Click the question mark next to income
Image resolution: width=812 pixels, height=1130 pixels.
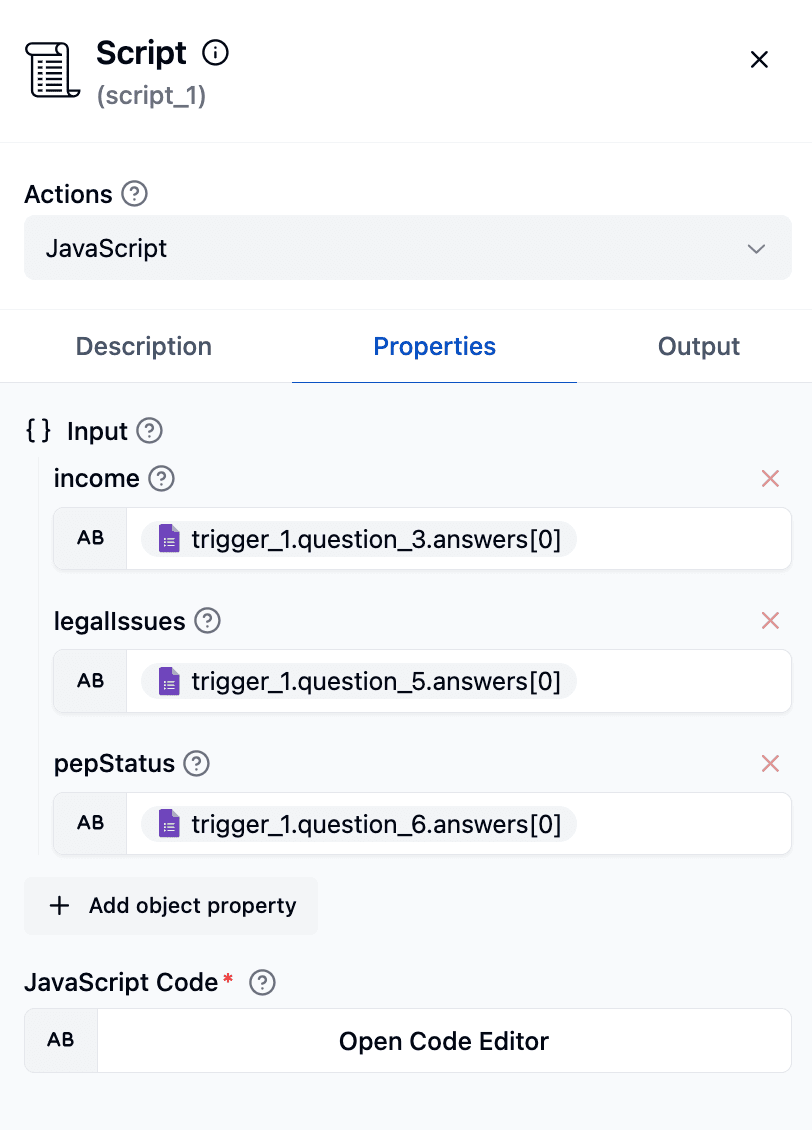pos(163,479)
